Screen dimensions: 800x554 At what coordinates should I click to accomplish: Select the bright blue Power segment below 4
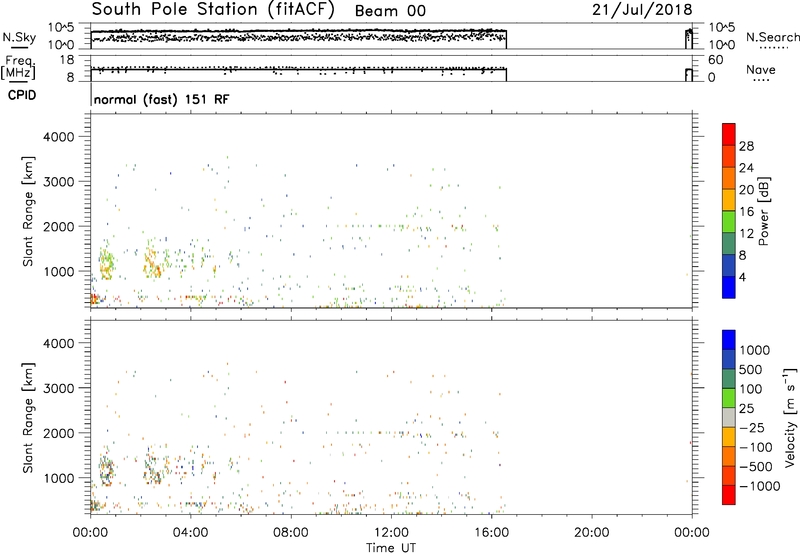coord(729,287)
